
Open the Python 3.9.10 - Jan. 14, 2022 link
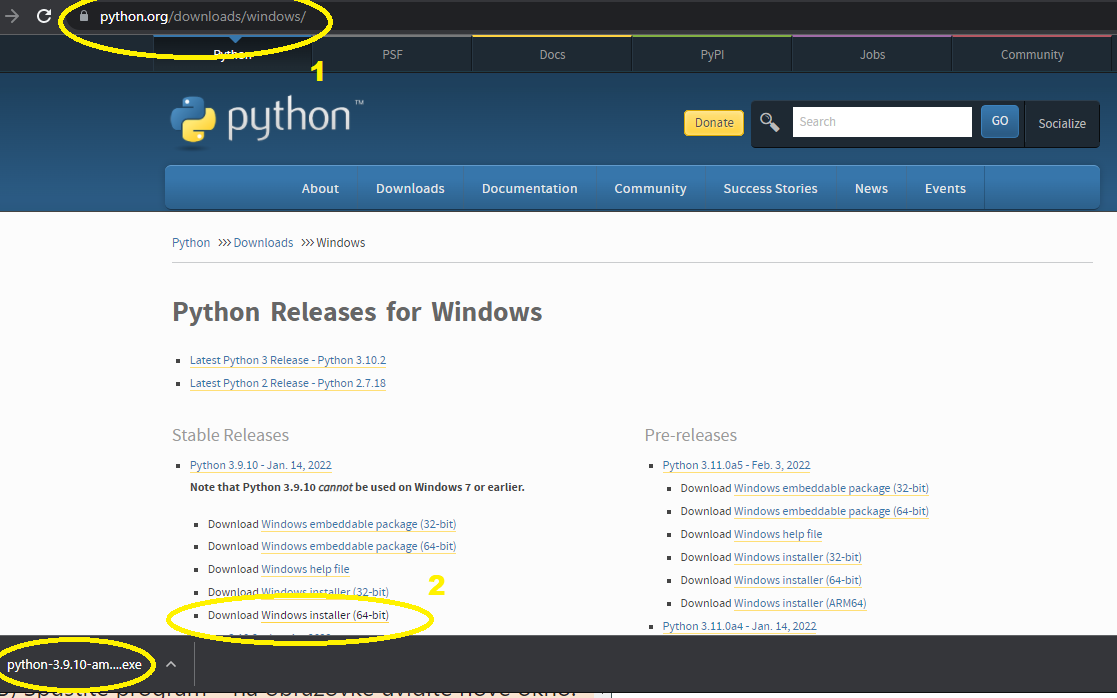(x=261, y=465)
